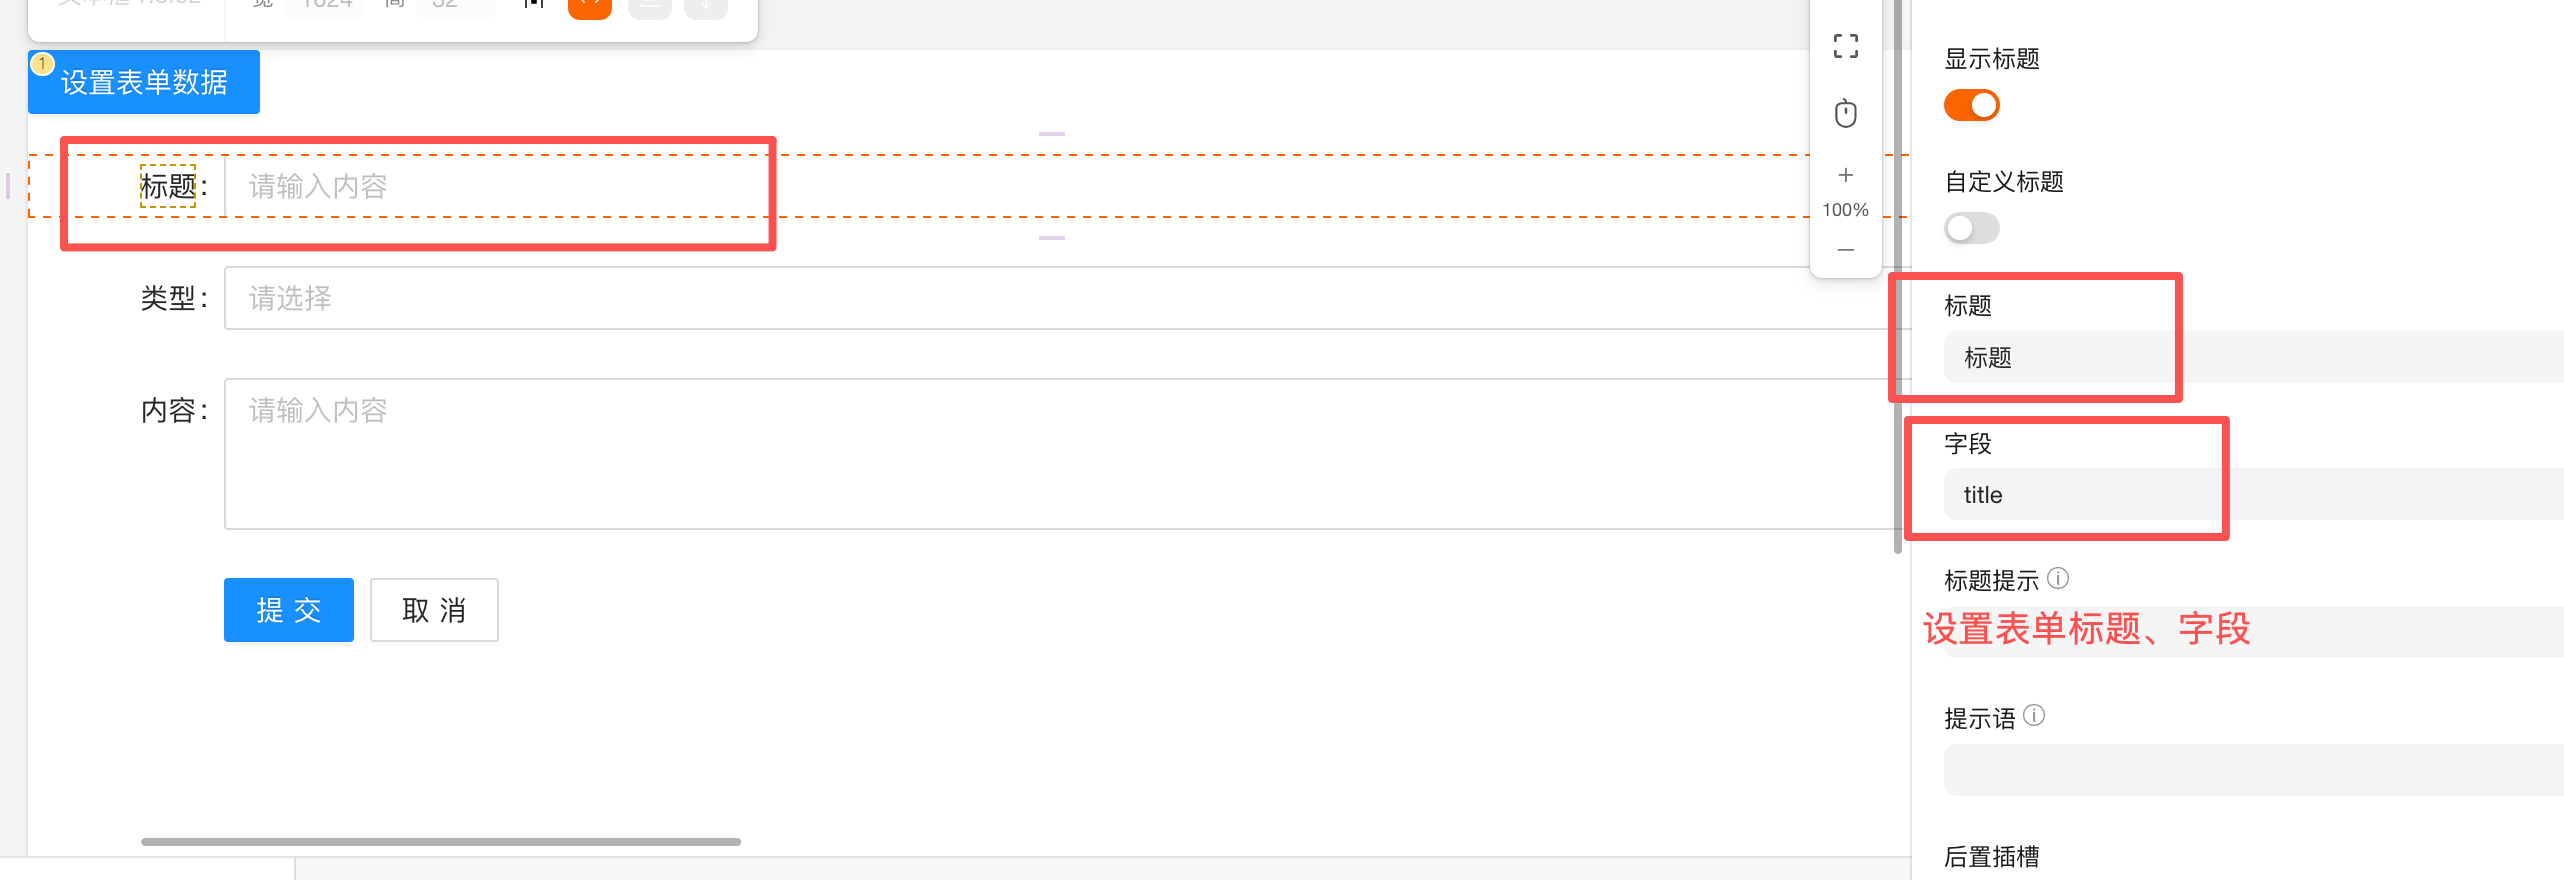Click the horizontal scrollbar at the bottom
2564x880 pixels.
pos(440,841)
